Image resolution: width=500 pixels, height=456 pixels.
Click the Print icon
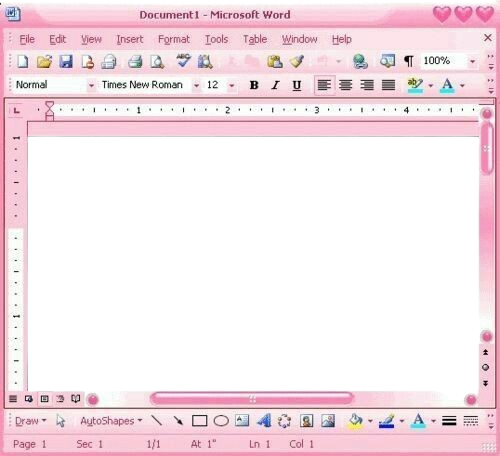pyautogui.click(x=135, y=61)
